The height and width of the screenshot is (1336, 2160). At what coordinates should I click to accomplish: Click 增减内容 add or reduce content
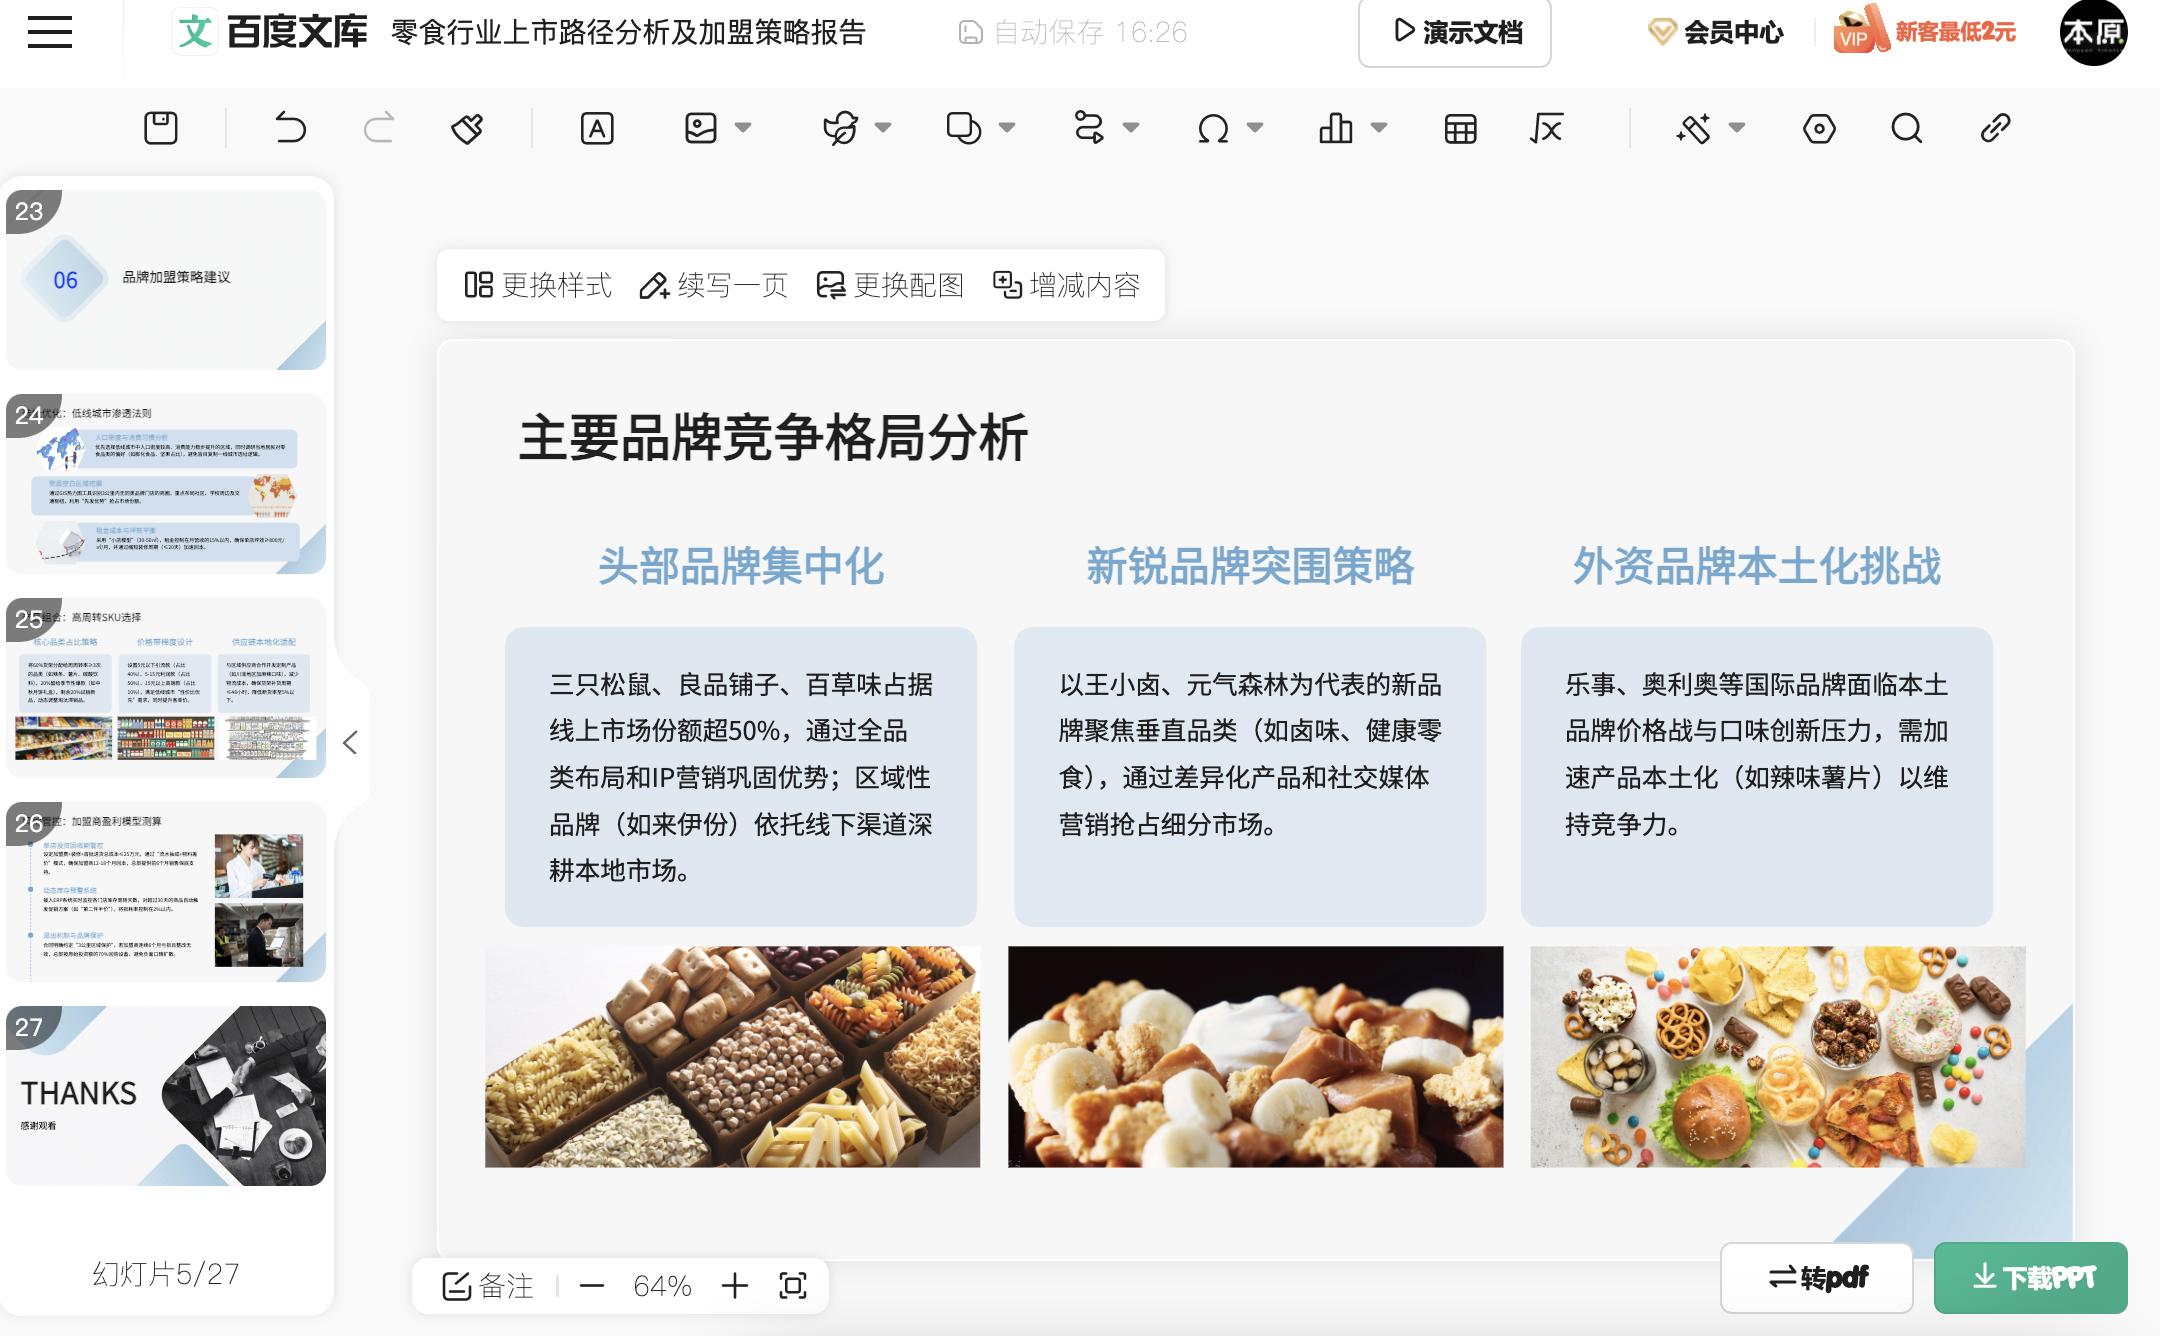pos(1066,285)
